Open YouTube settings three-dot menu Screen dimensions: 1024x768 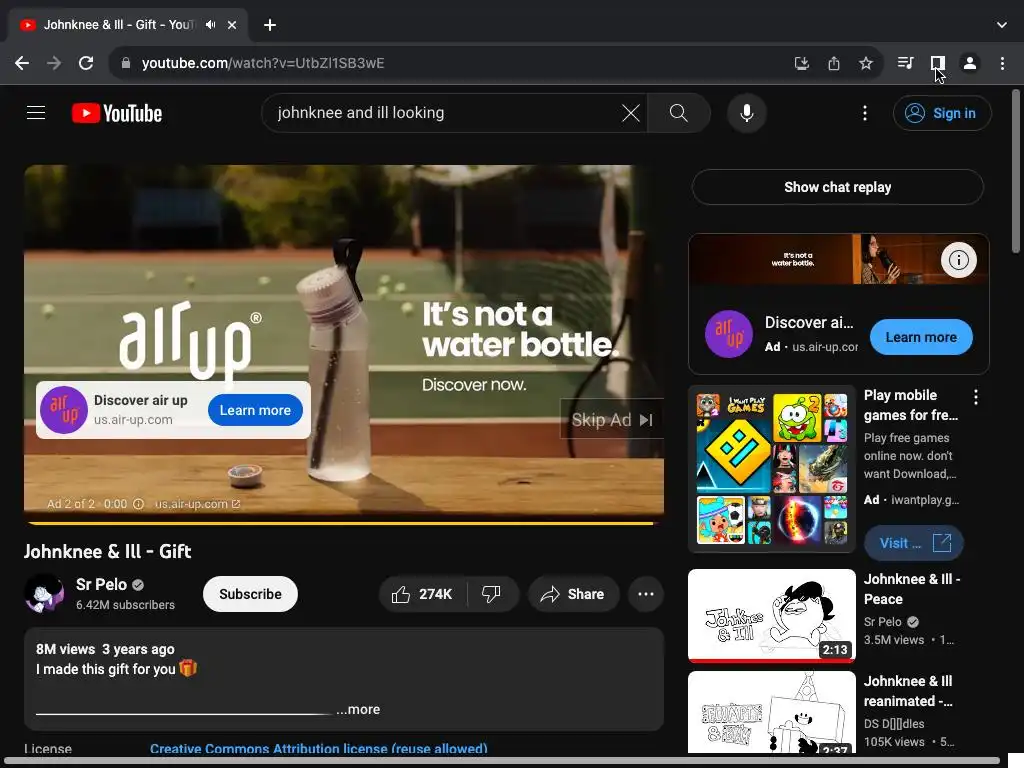(x=865, y=113)
